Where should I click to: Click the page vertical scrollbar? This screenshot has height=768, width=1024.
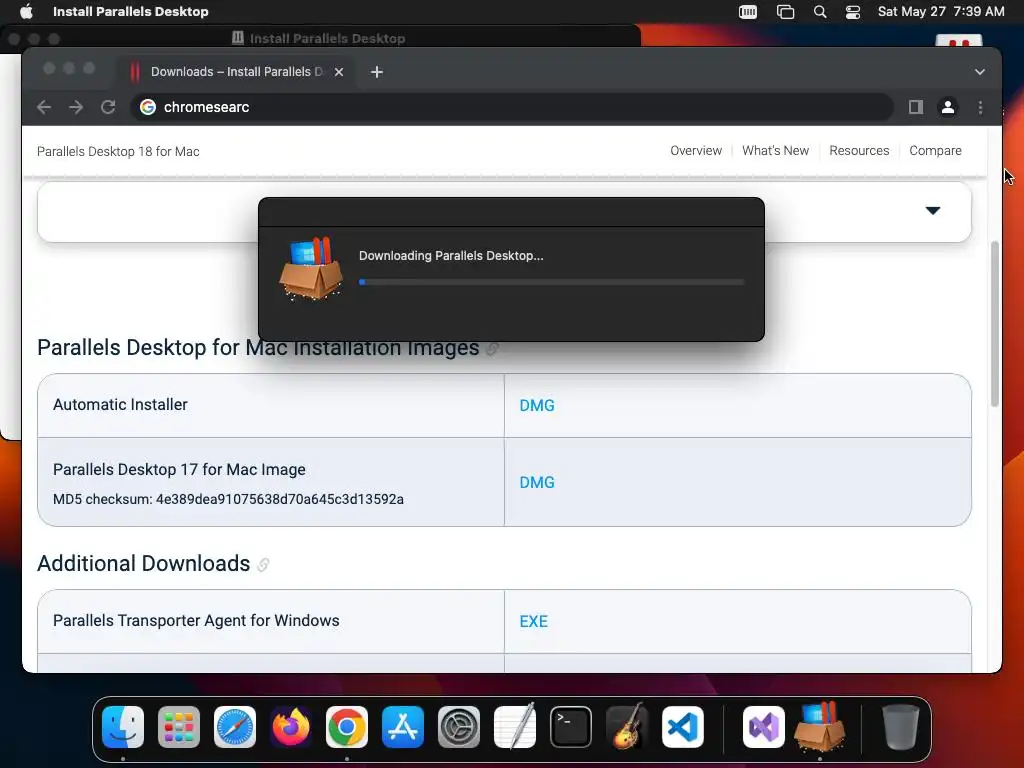coord(995,325)
